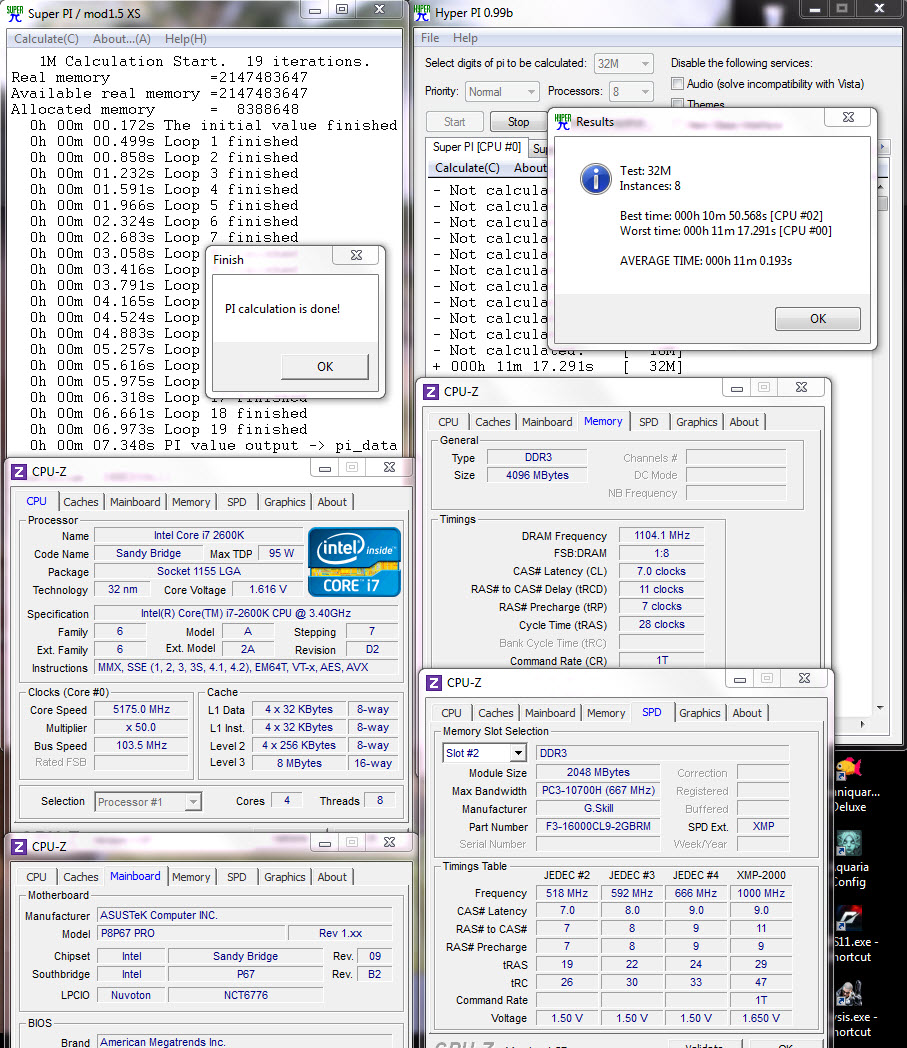The height and width of the screenshot is (1048, 907).
Task: Switch to CPU tab in CPU-Z Mainboard window
Action: tap(36, 877)
